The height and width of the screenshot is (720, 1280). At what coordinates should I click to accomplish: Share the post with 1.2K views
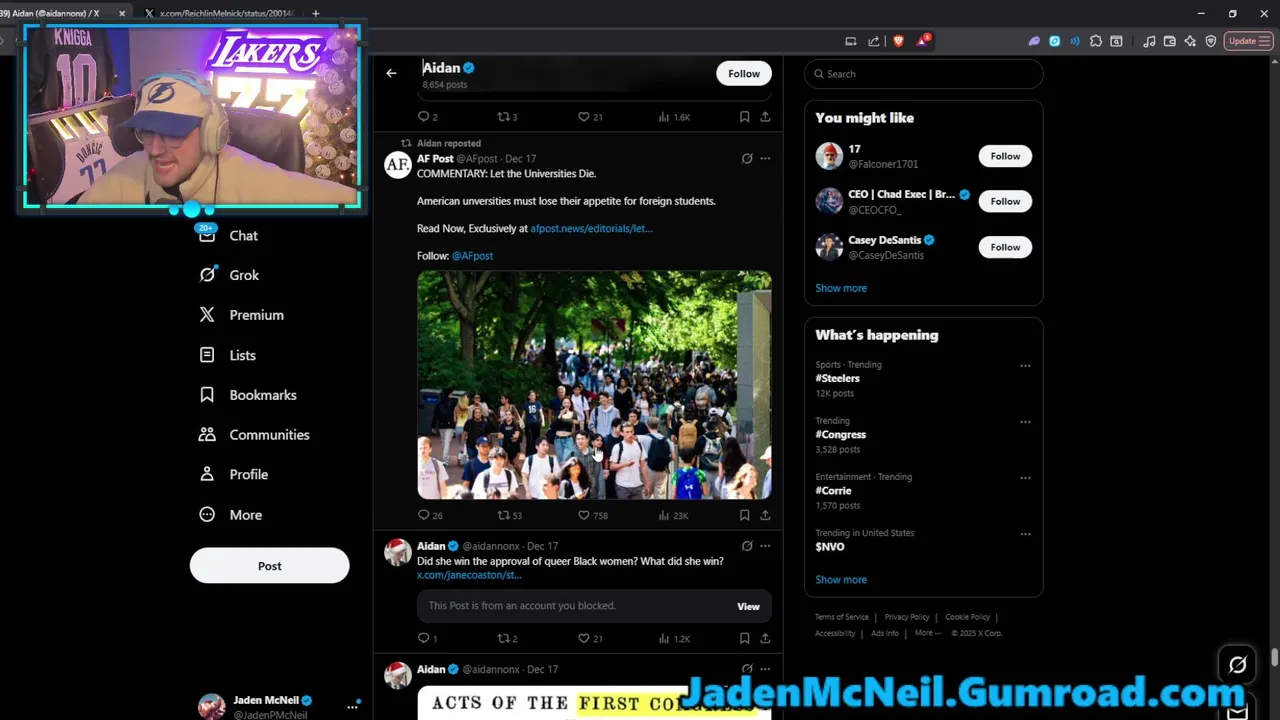765,638
